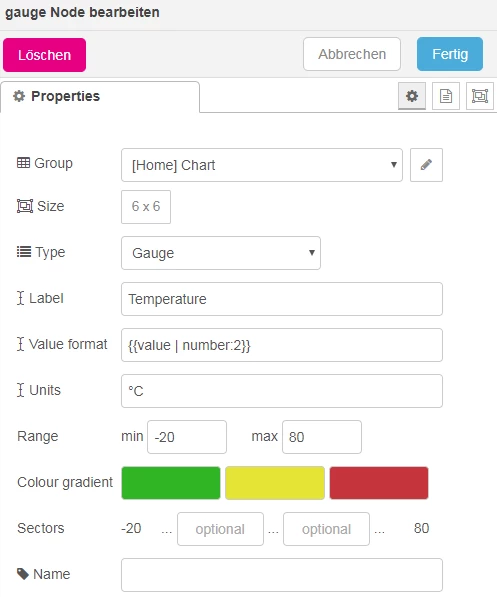Open the 6 x 6 size selector

pos(146,207)
